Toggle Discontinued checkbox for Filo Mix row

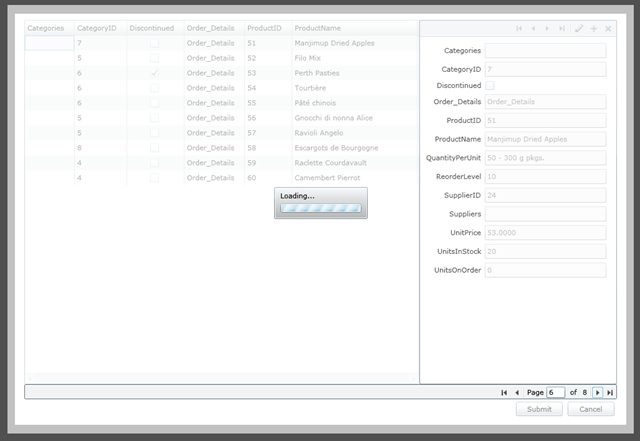pyautogui.click(x=154, y=59)
